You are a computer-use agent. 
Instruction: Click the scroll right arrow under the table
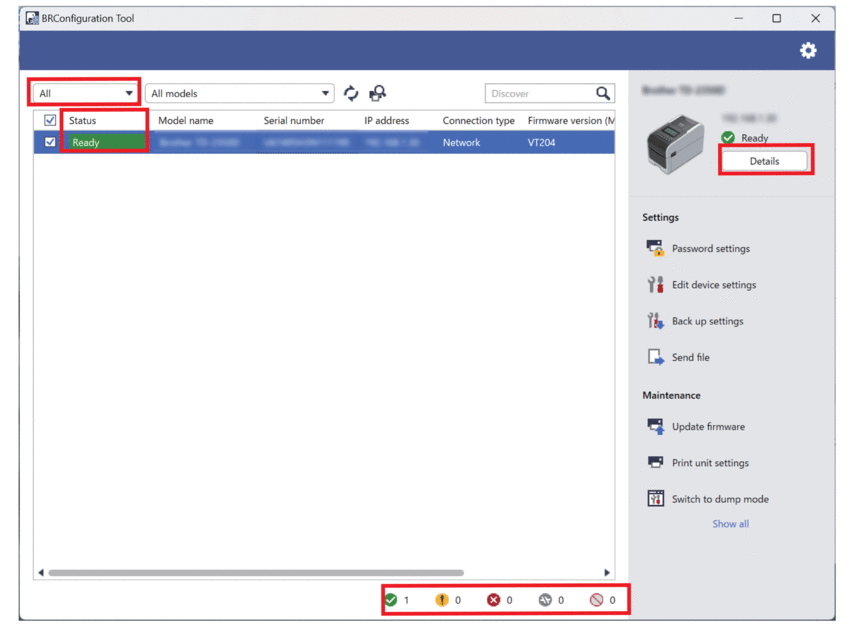click(x=607, y=573)
